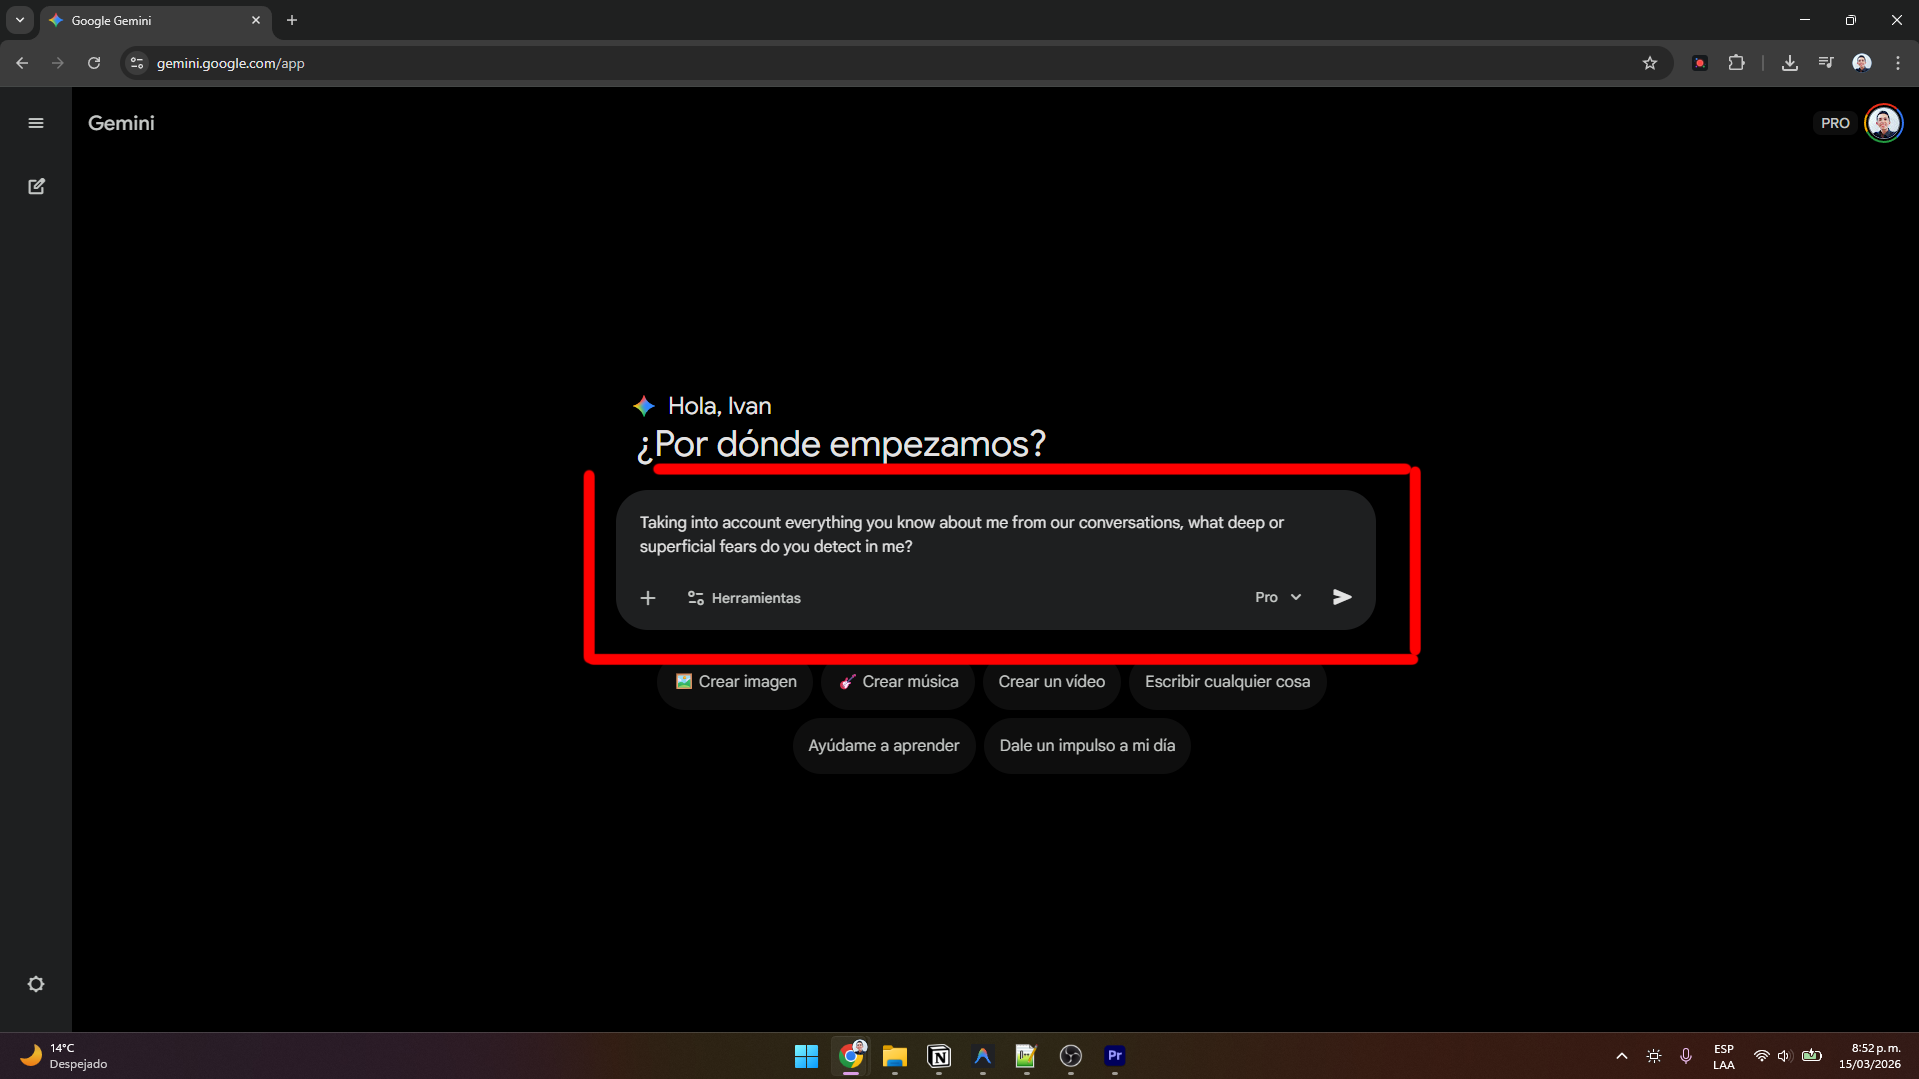Go back with the browser back arrow
This screenshot has height=1079, width=1919.
22,63
